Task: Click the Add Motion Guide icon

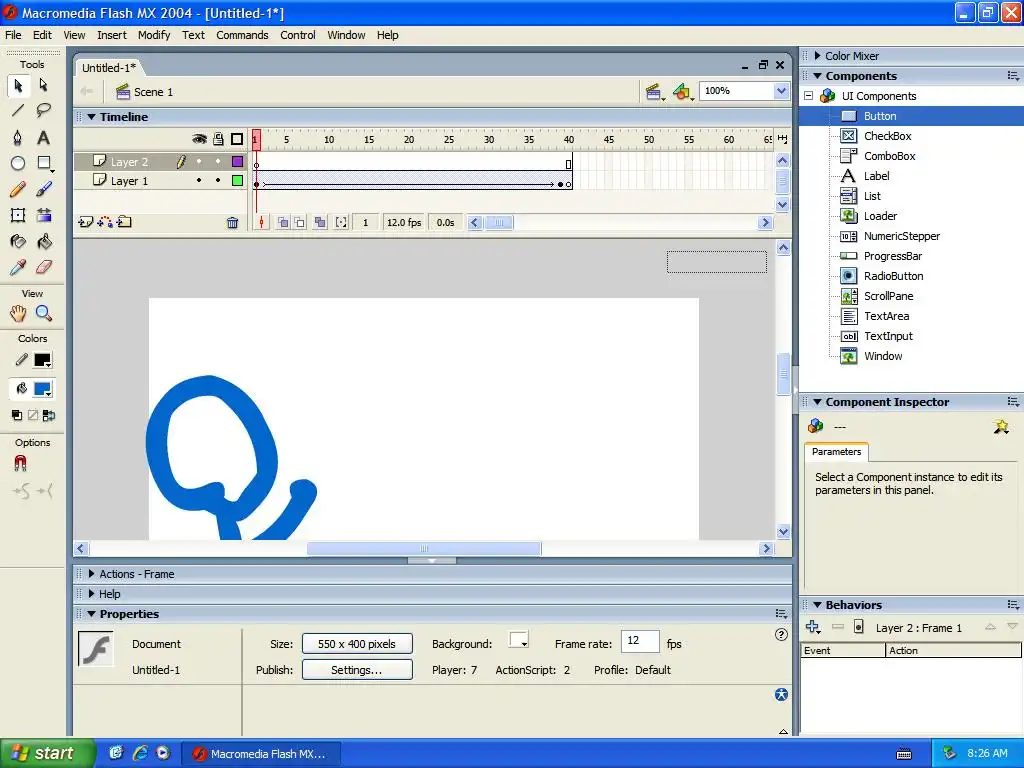Action: pyautogui.click(x=104, y=222)
